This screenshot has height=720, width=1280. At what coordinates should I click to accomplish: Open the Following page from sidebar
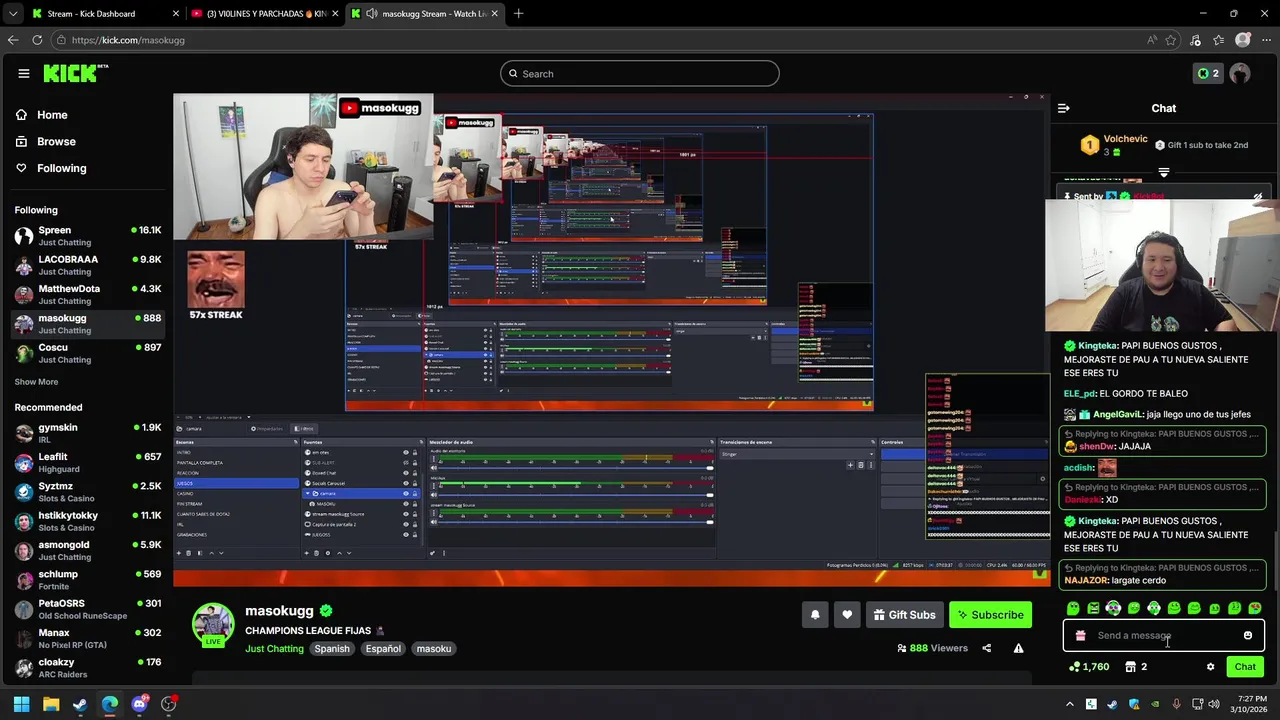50,168
